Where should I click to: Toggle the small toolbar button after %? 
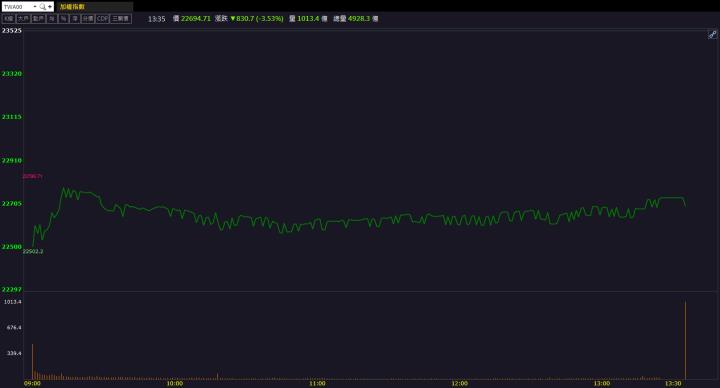(x=75, y=19)
